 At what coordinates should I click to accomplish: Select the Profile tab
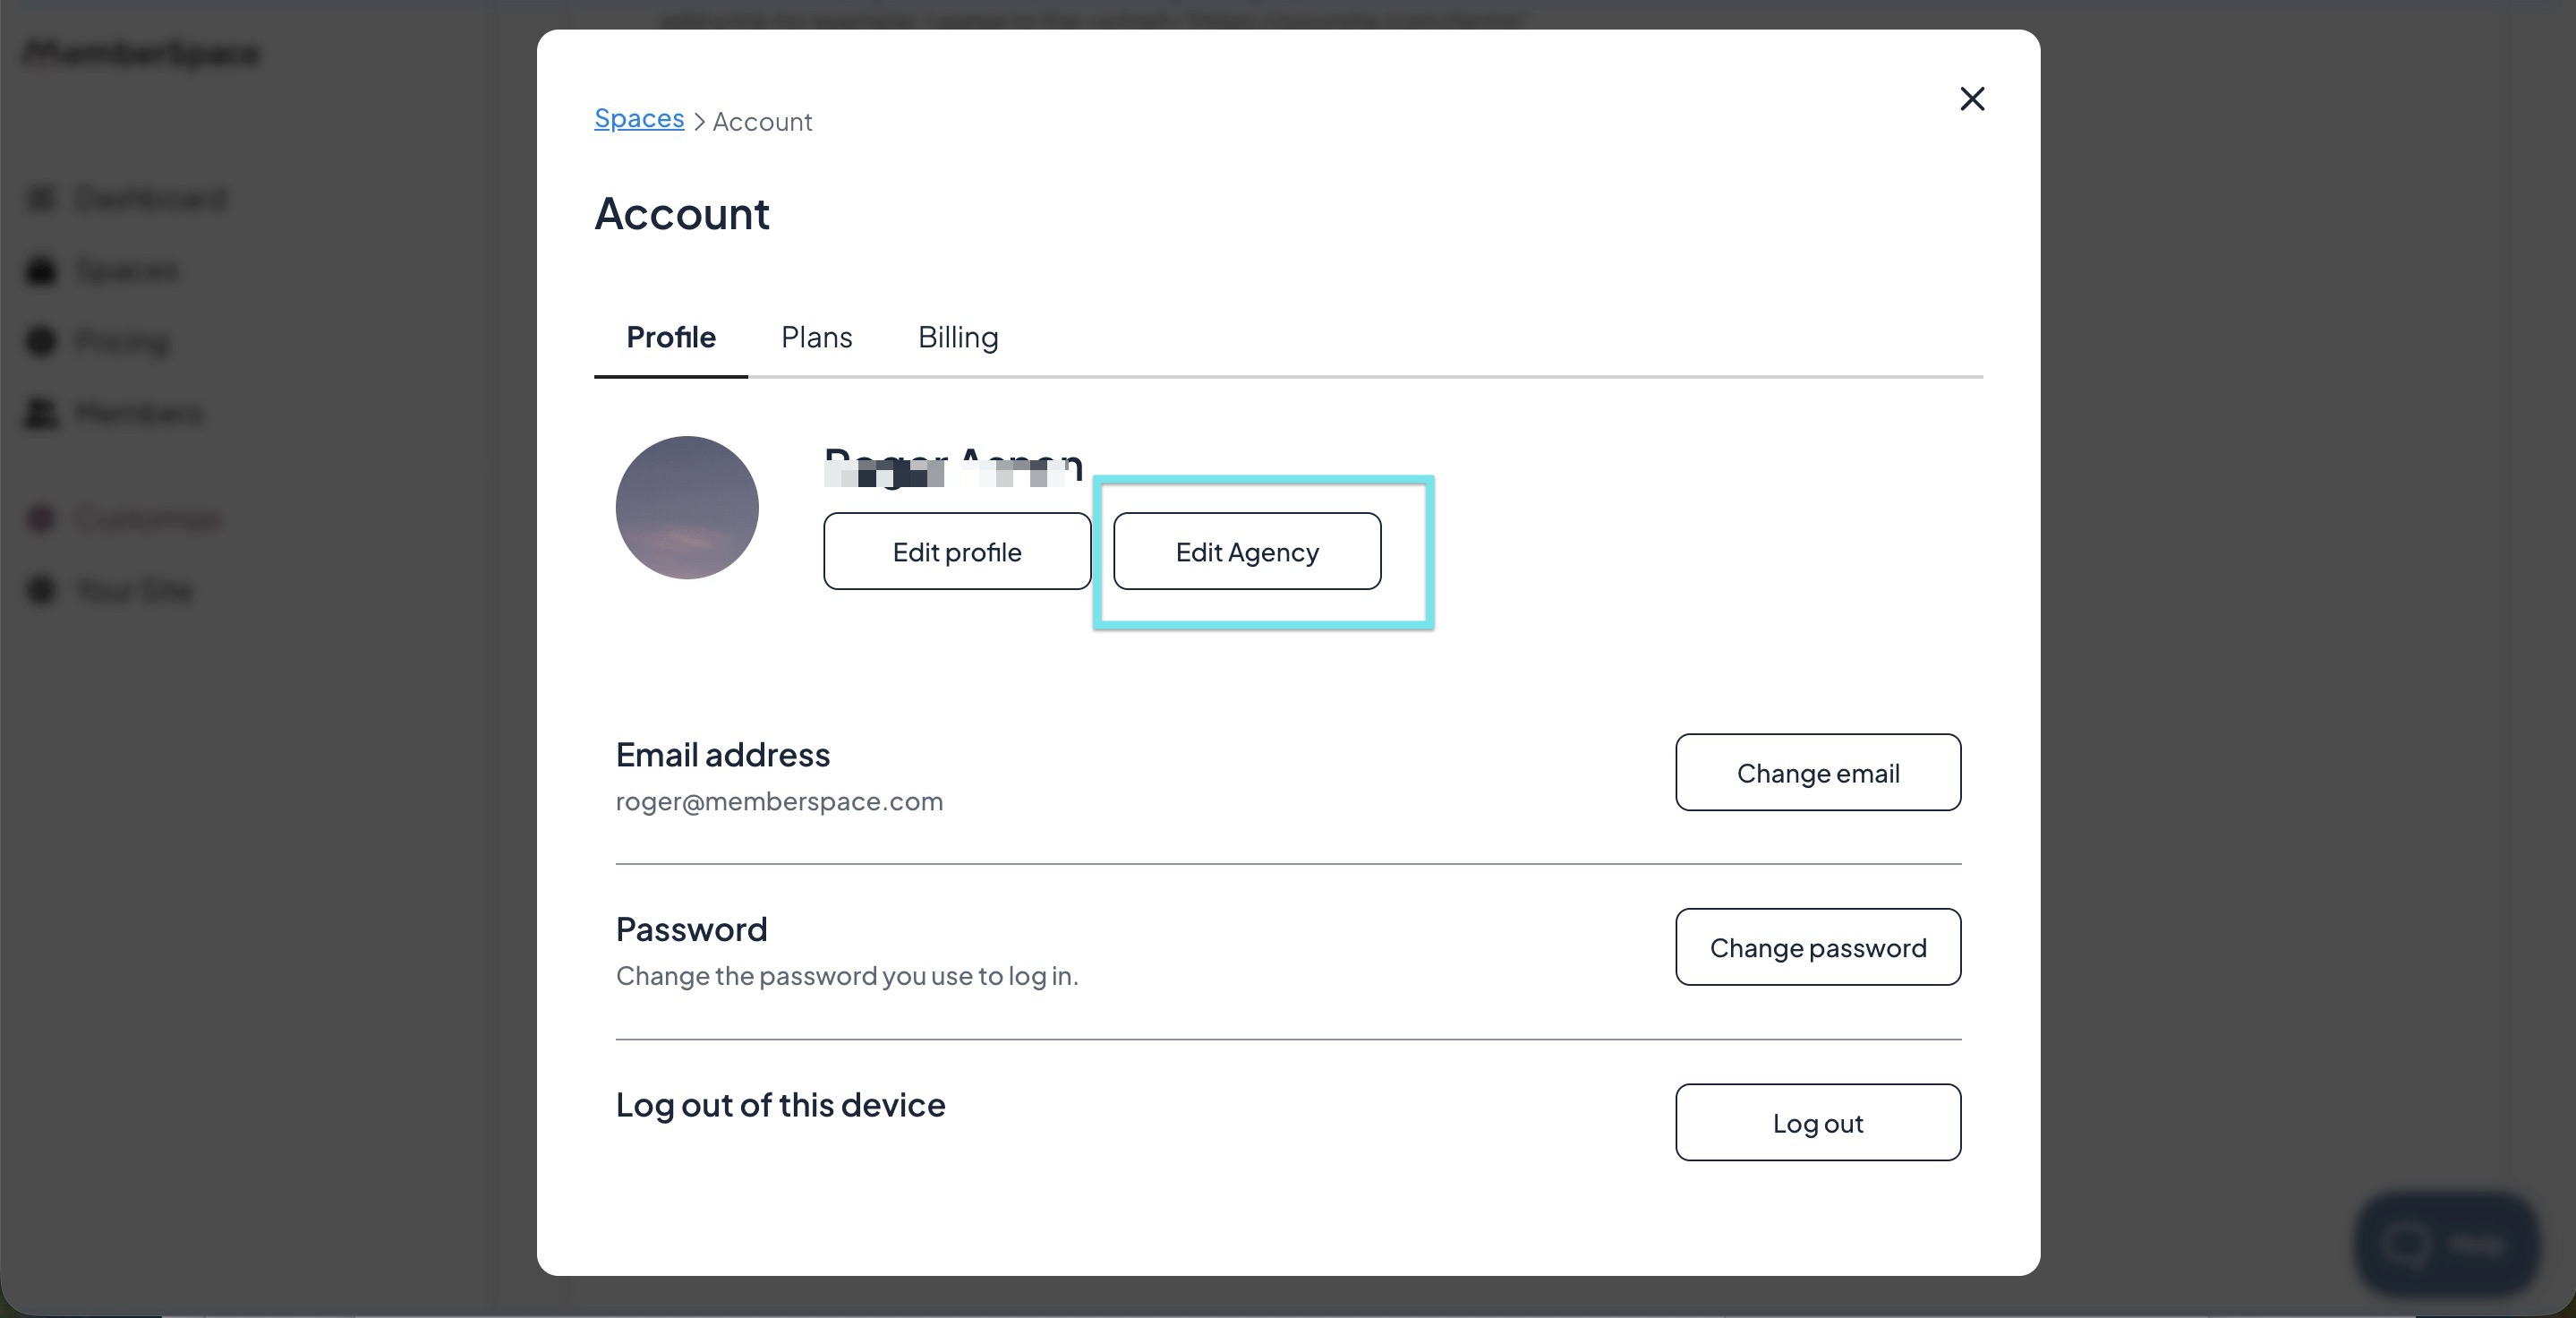[x=670, y=337]
